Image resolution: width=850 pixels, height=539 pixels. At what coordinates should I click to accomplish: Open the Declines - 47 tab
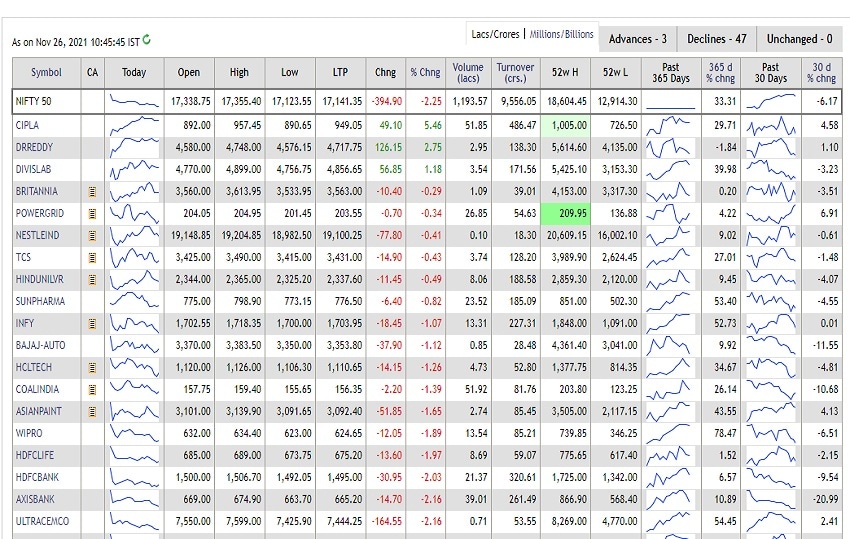tap(717, 39)
